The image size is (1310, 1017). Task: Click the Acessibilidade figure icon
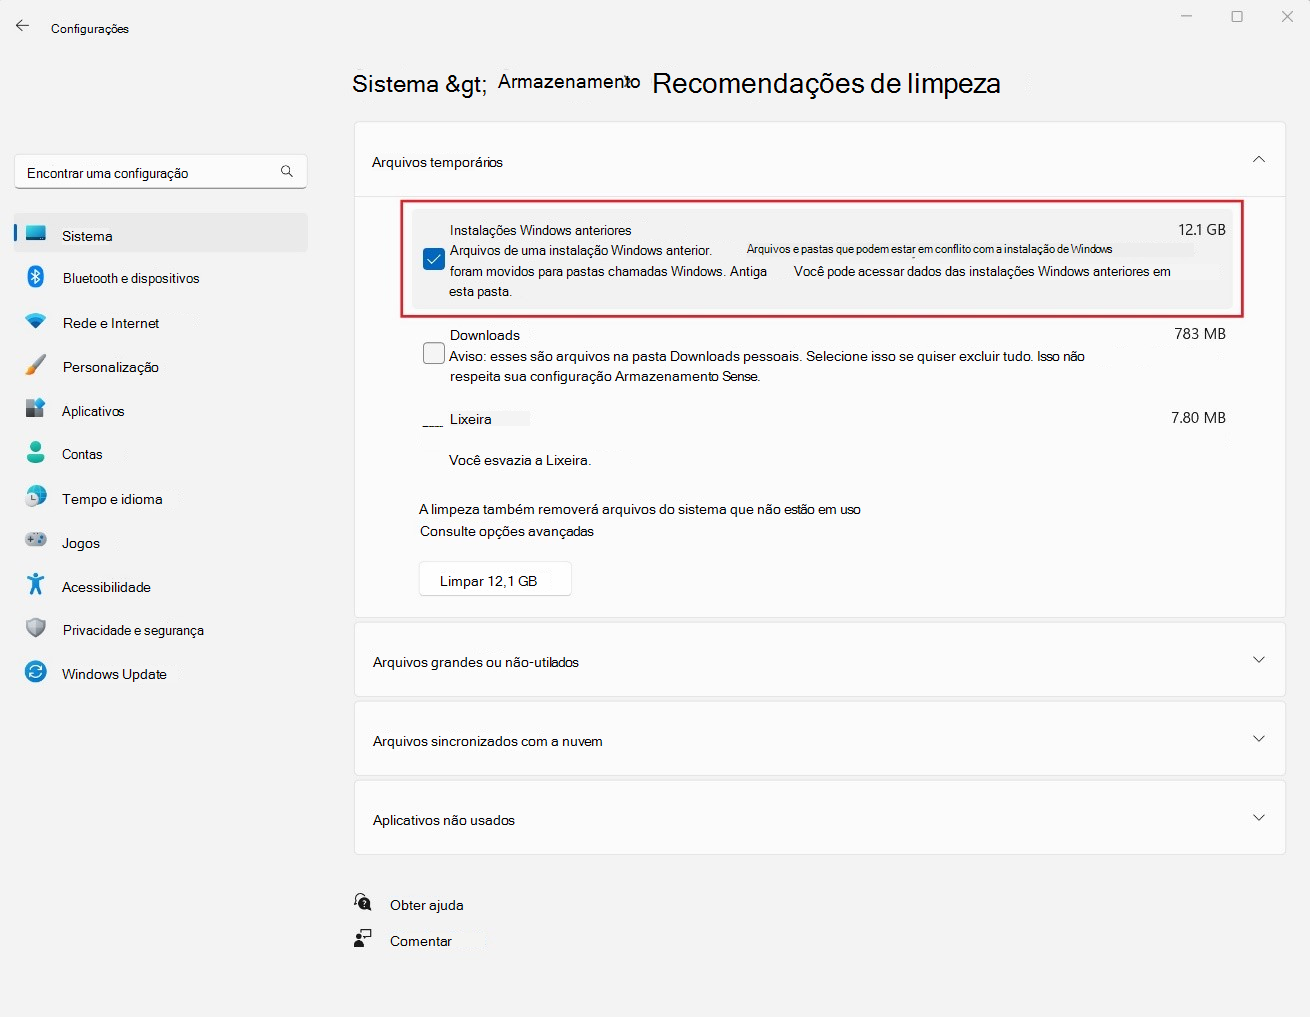point(36,584)
